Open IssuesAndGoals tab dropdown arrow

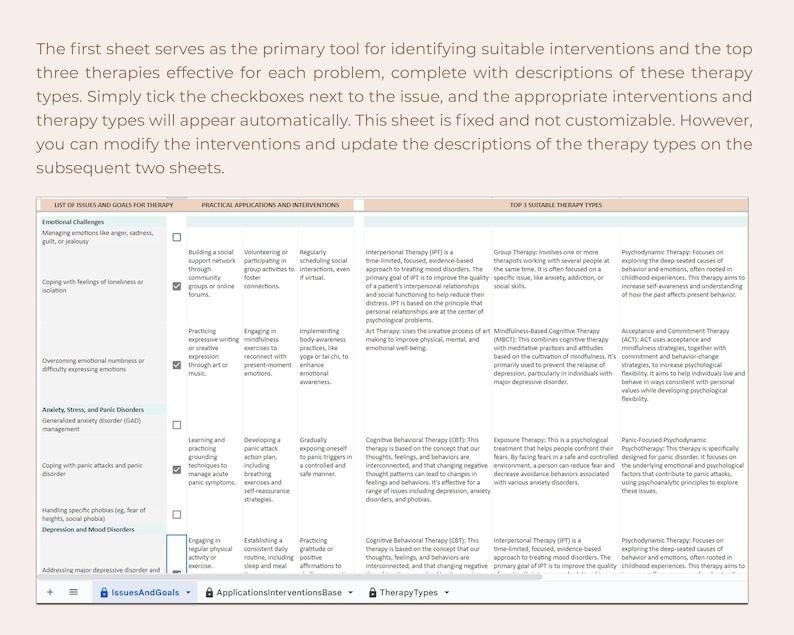tap(188, 592)
